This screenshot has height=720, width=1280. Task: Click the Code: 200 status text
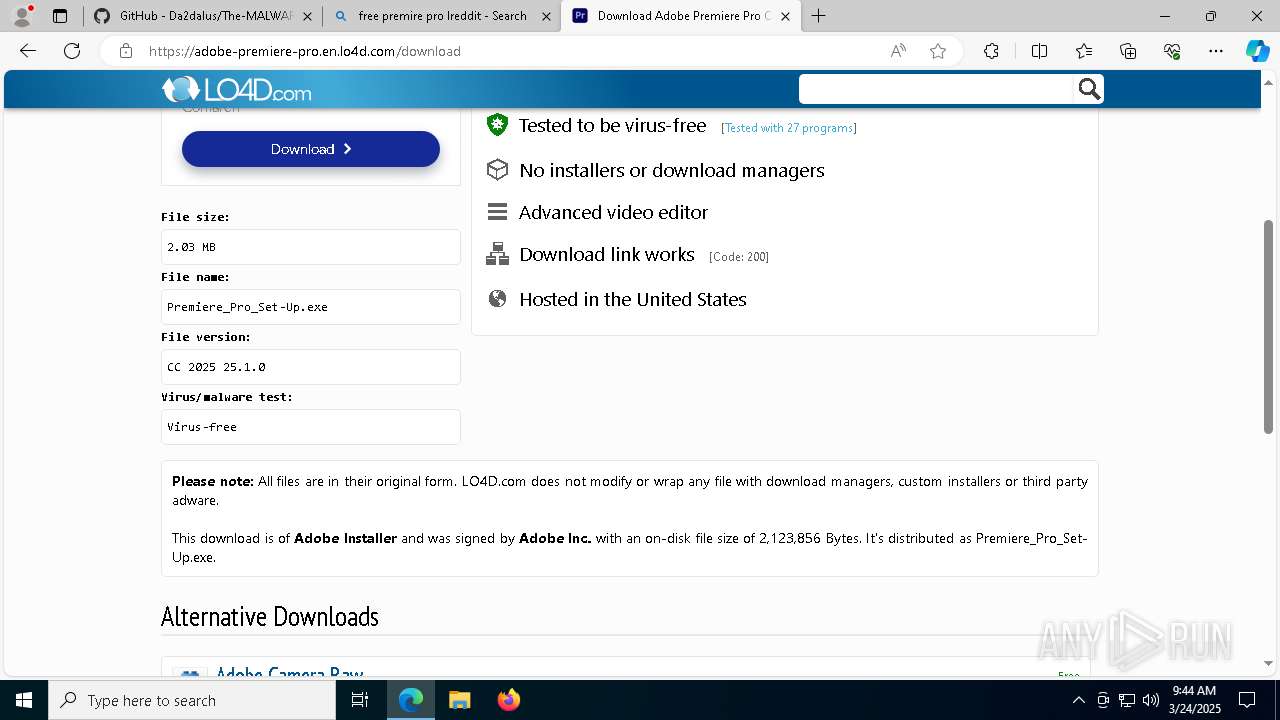(739, 257)
